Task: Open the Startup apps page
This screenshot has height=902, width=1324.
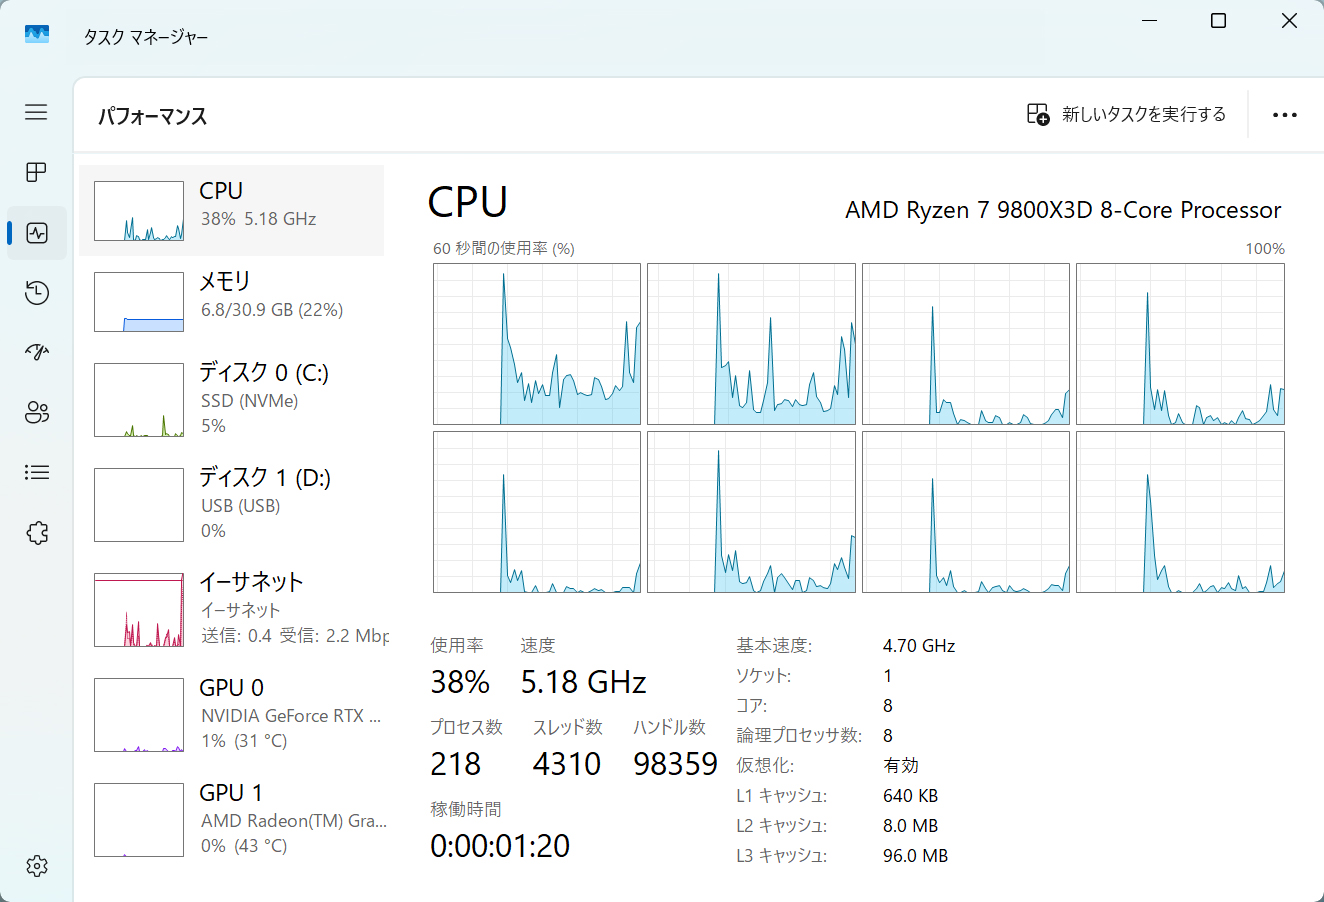Action: (x=37, y=352)
